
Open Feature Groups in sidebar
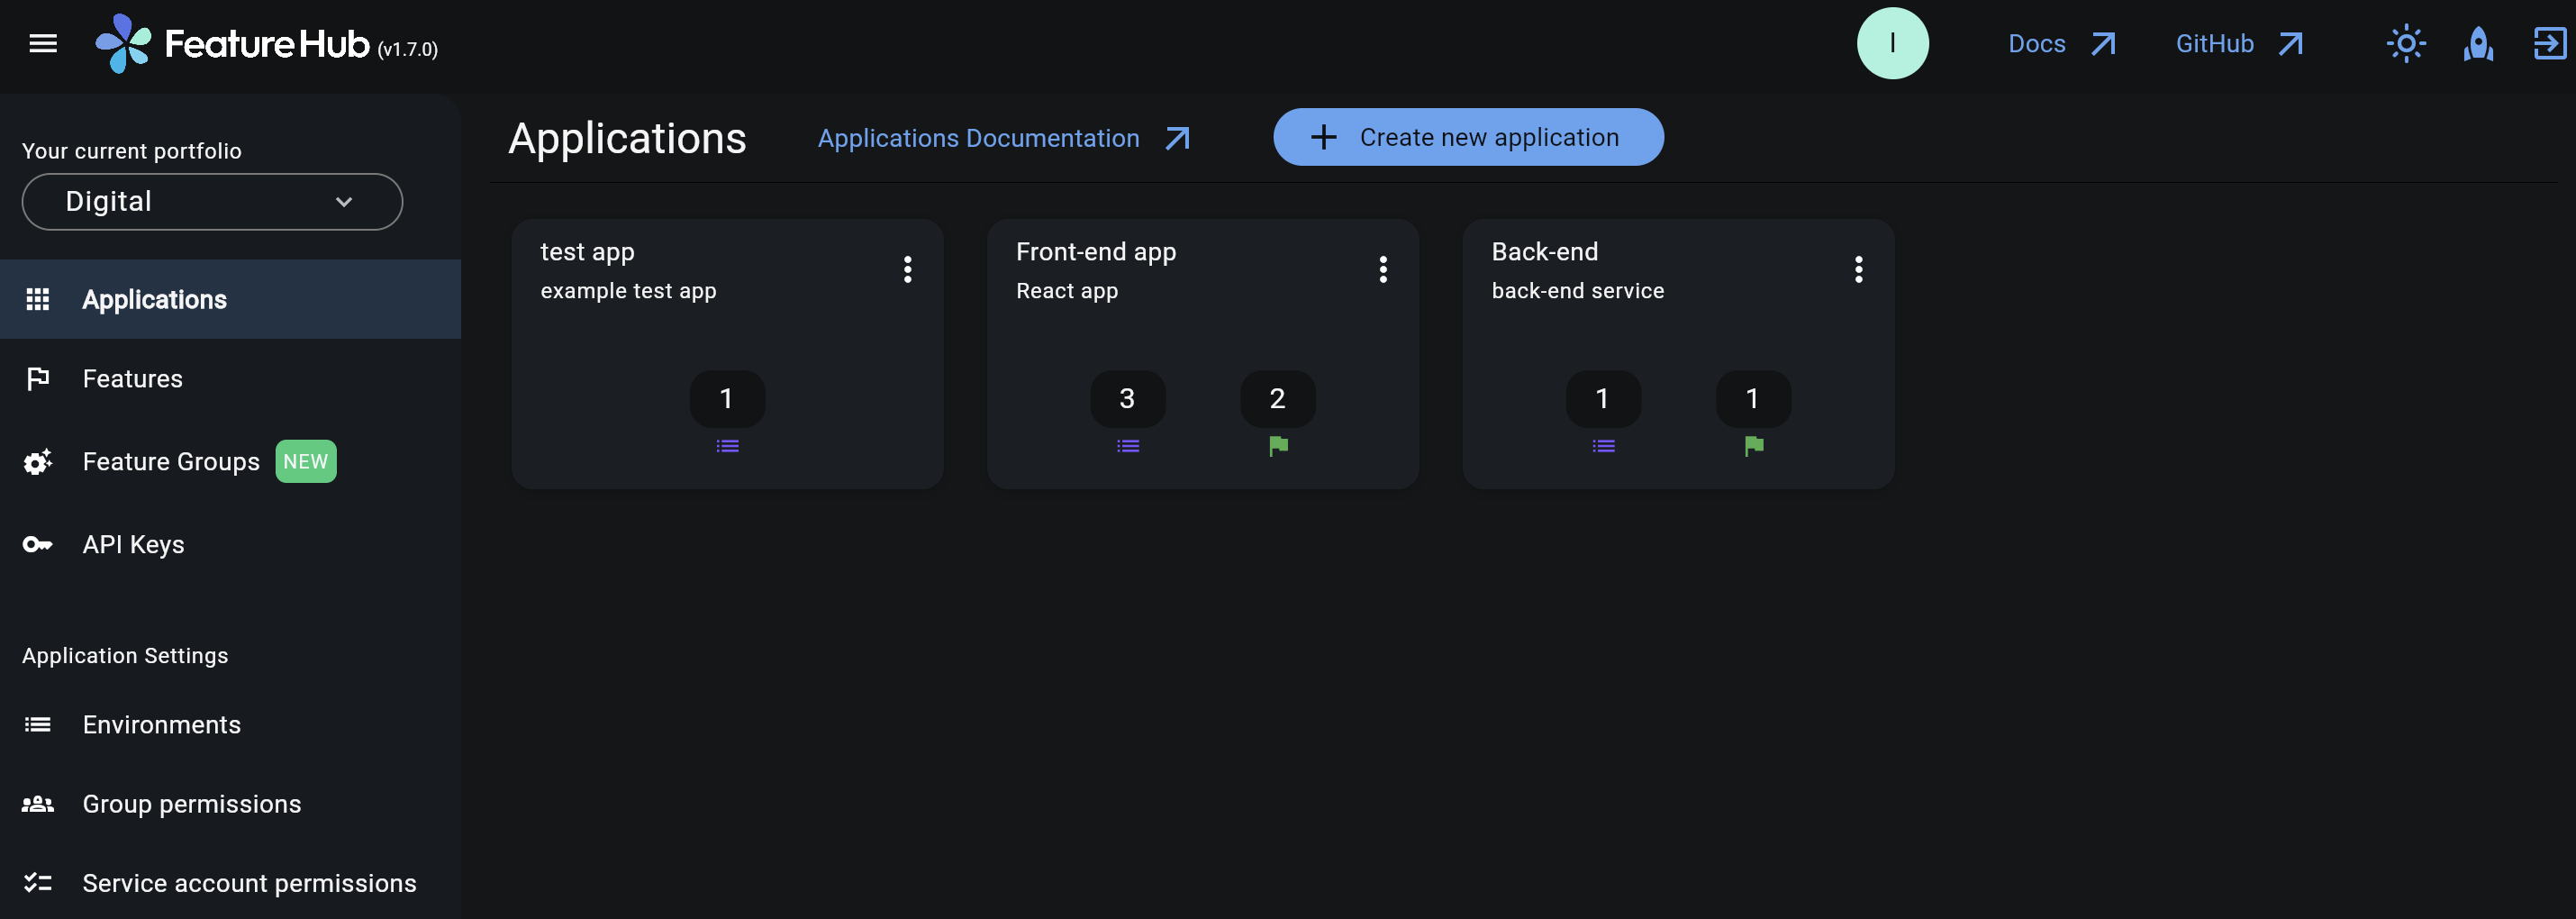[171, 462]
